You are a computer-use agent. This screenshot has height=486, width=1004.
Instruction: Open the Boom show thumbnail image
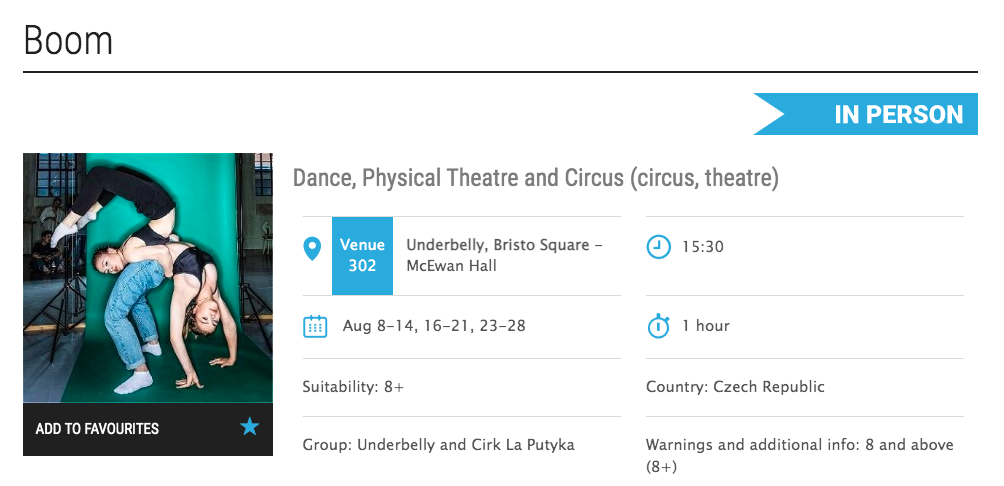coord(148,278)
